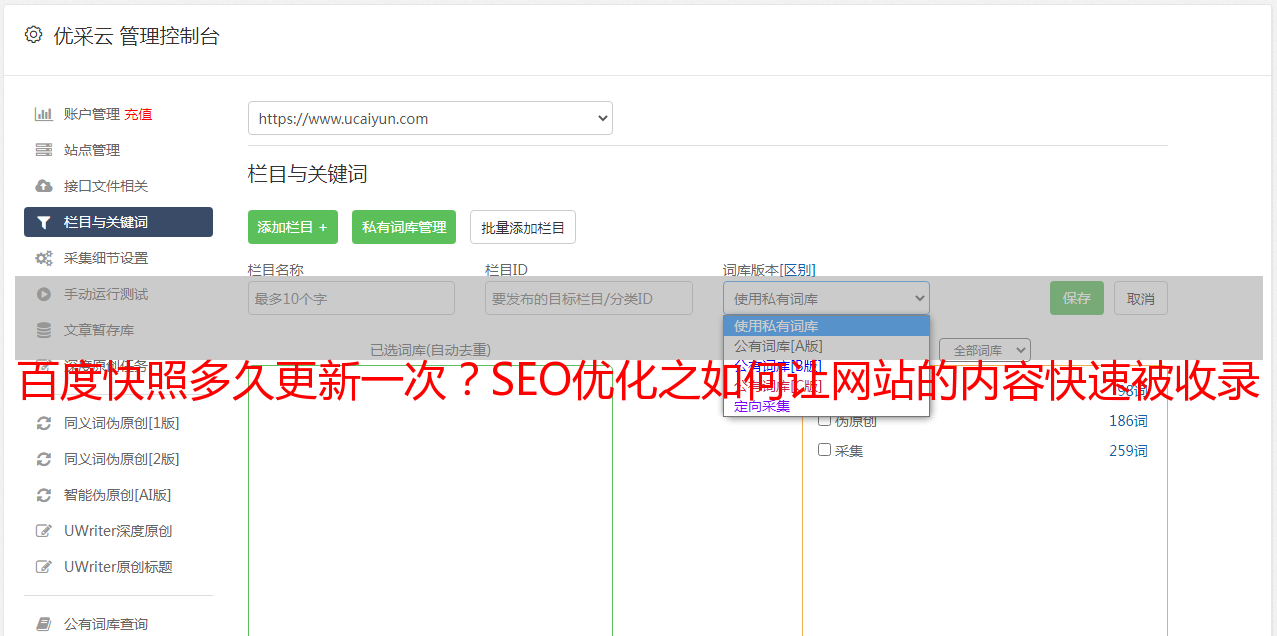This screenshot has height=636, width=1277.
Task: Open the 259词 link
Action: pos(1128,451)
